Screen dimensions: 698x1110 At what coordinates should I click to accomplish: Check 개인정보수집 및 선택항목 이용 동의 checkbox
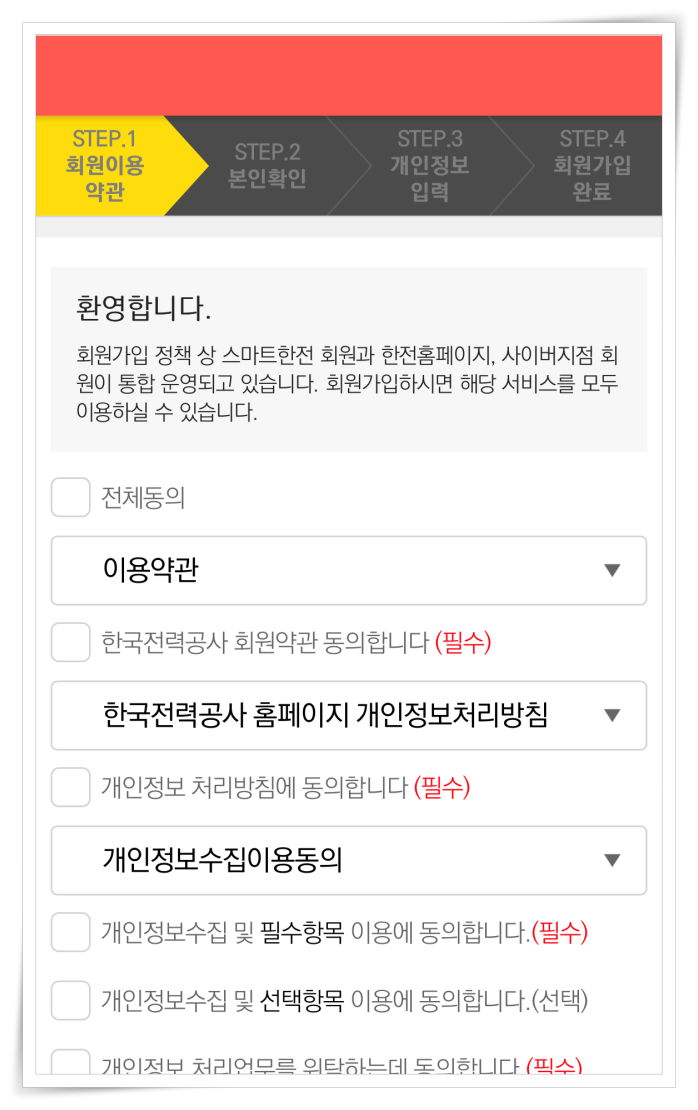[70, 1000]
